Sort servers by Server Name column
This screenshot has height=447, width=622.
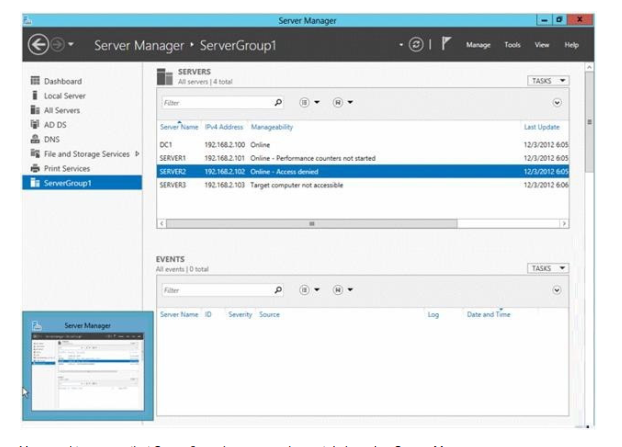point(179,127)
